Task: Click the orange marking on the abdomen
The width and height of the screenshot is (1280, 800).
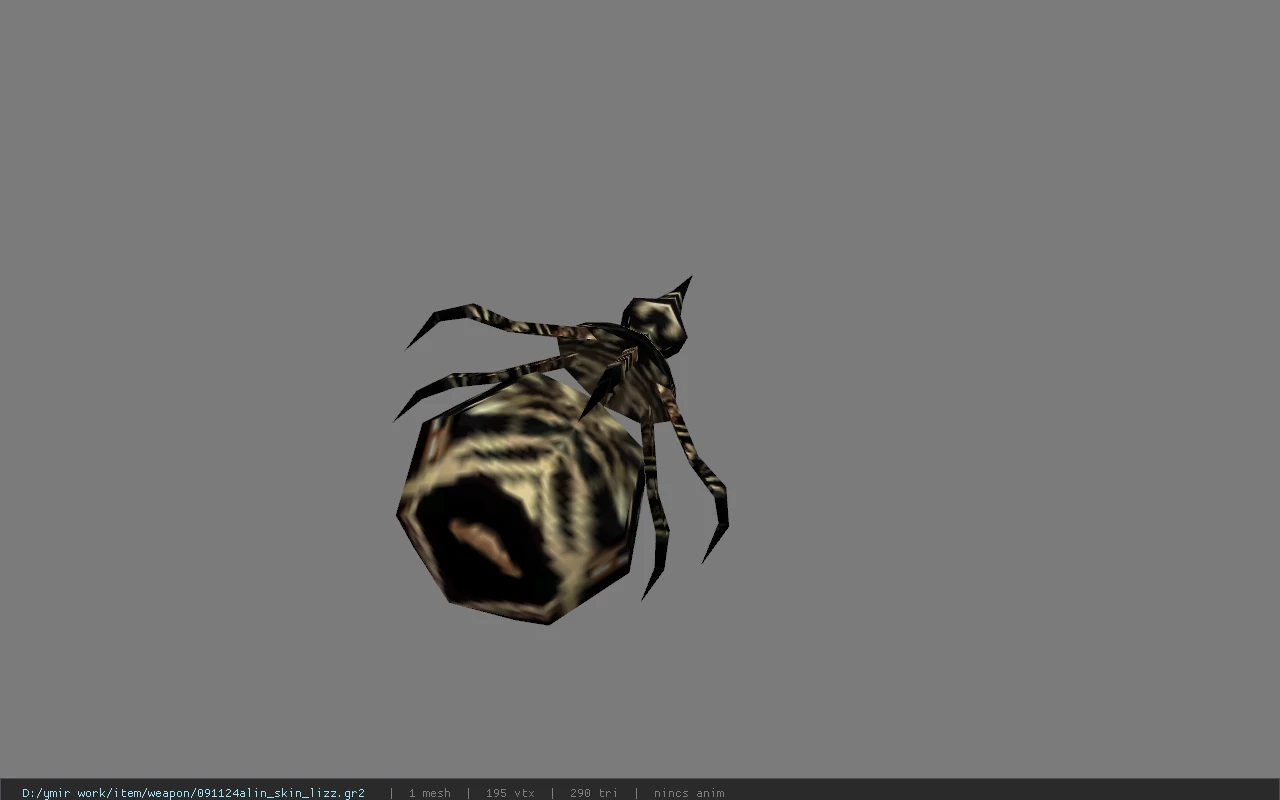Action: tap(485, 547)
